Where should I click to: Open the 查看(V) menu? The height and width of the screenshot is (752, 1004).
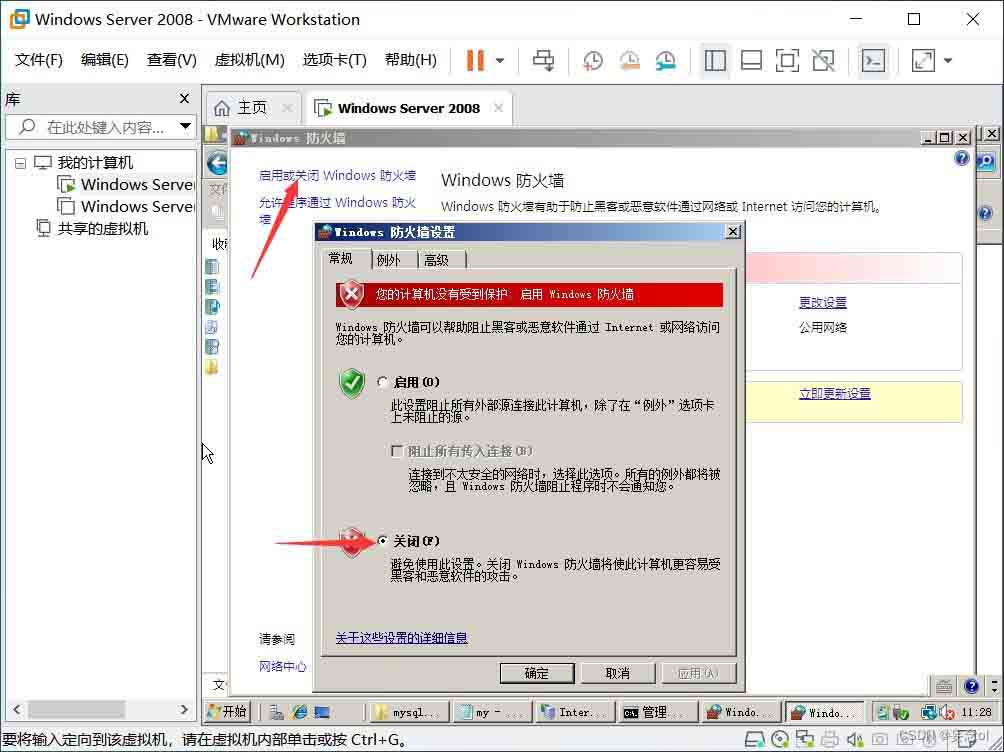(172, 60)
